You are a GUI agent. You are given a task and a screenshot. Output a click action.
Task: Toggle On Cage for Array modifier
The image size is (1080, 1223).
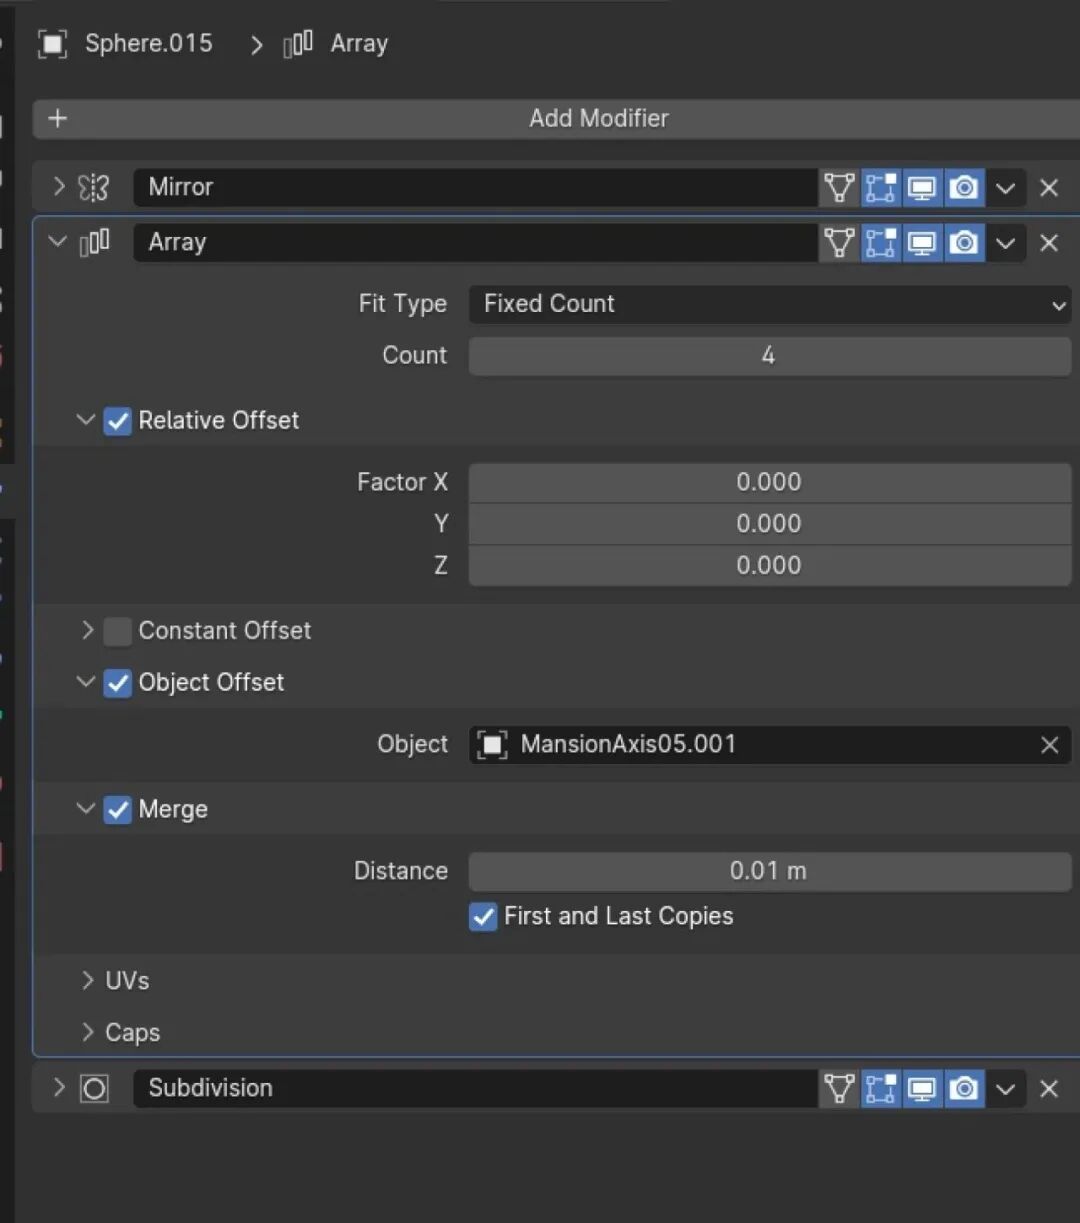click(839, 242)
